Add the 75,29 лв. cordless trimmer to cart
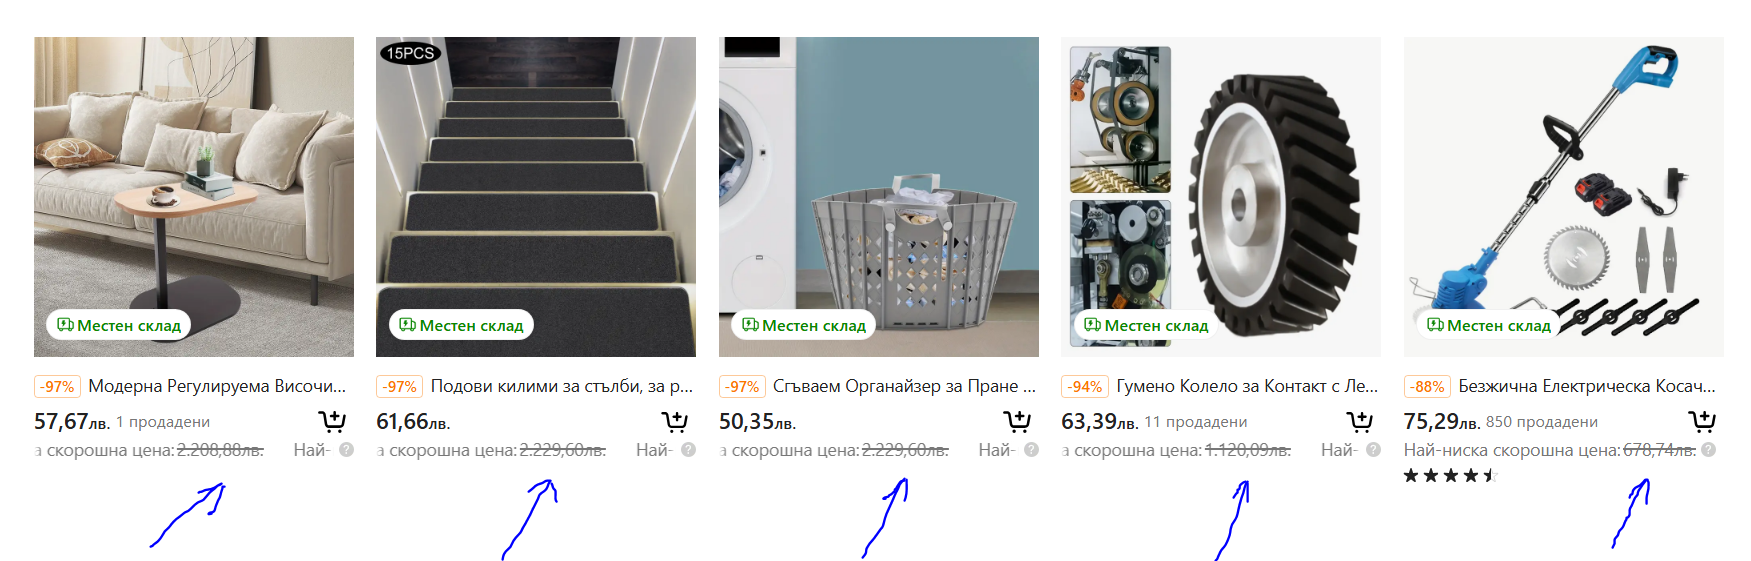The image size is (1751, 561). (x=1702, y=421)
